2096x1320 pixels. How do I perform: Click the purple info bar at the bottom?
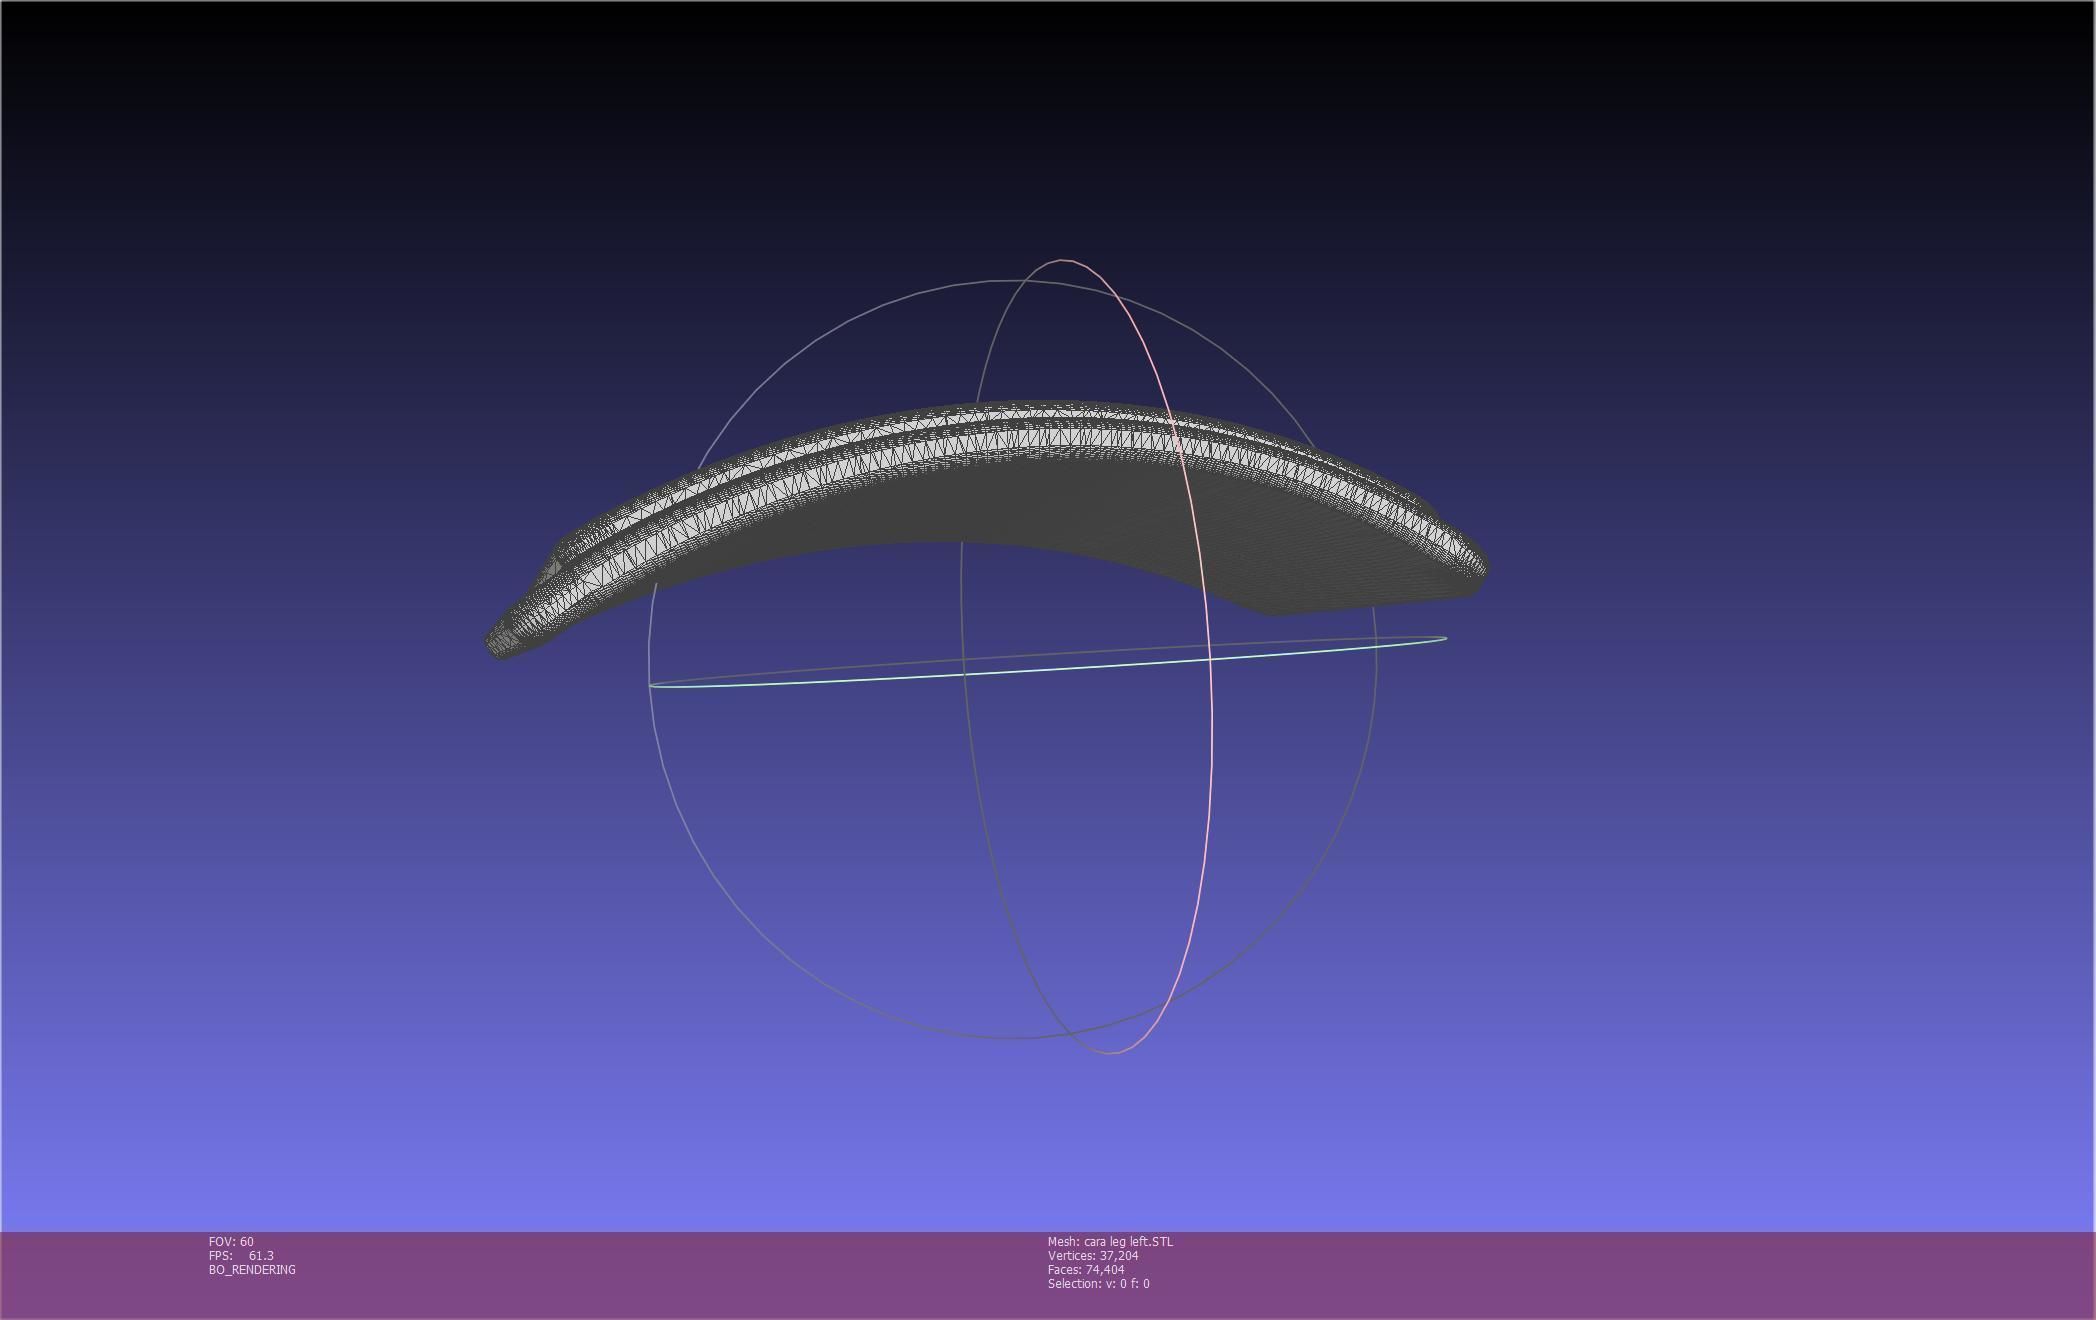1600,1275
